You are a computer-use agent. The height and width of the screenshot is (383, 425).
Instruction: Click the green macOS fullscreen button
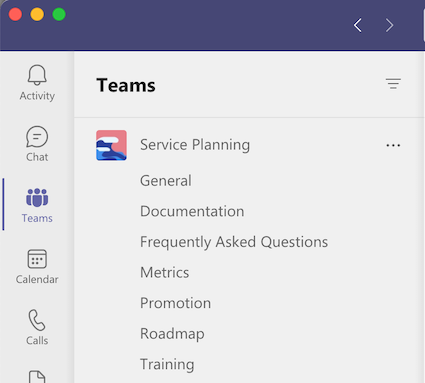59,14
